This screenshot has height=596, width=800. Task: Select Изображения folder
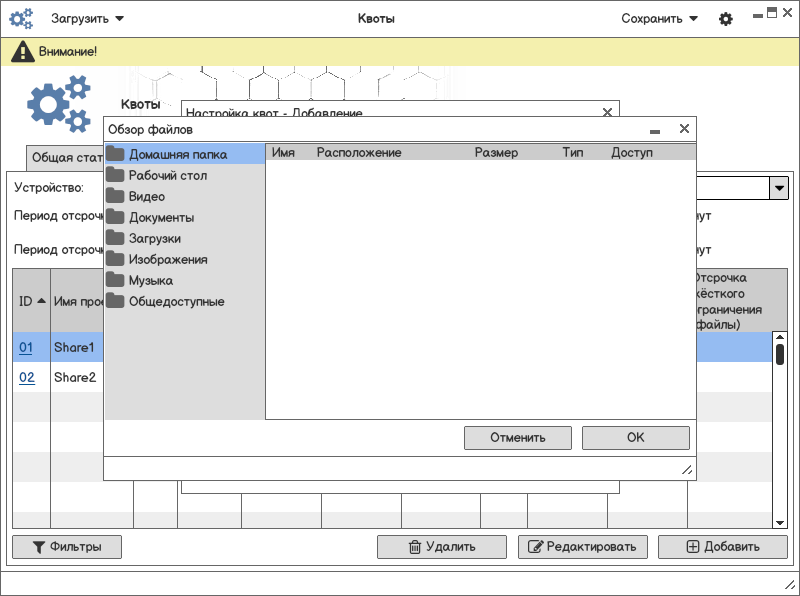pyautogui.click(x=185, y=259)
